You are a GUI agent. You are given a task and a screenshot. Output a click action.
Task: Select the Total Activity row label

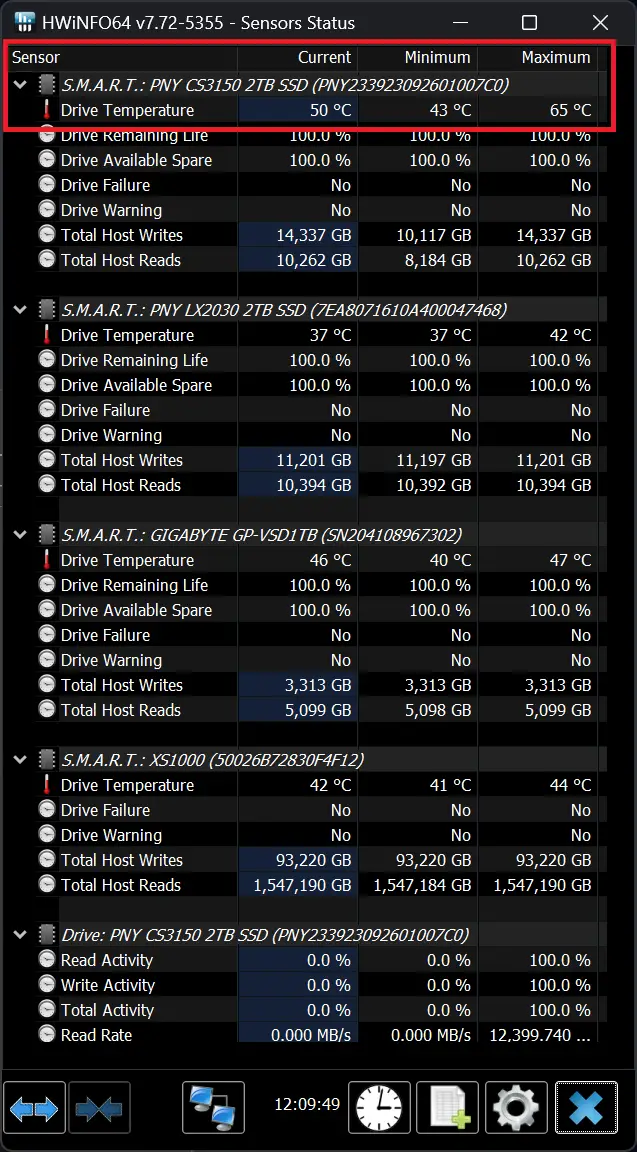107,1009
